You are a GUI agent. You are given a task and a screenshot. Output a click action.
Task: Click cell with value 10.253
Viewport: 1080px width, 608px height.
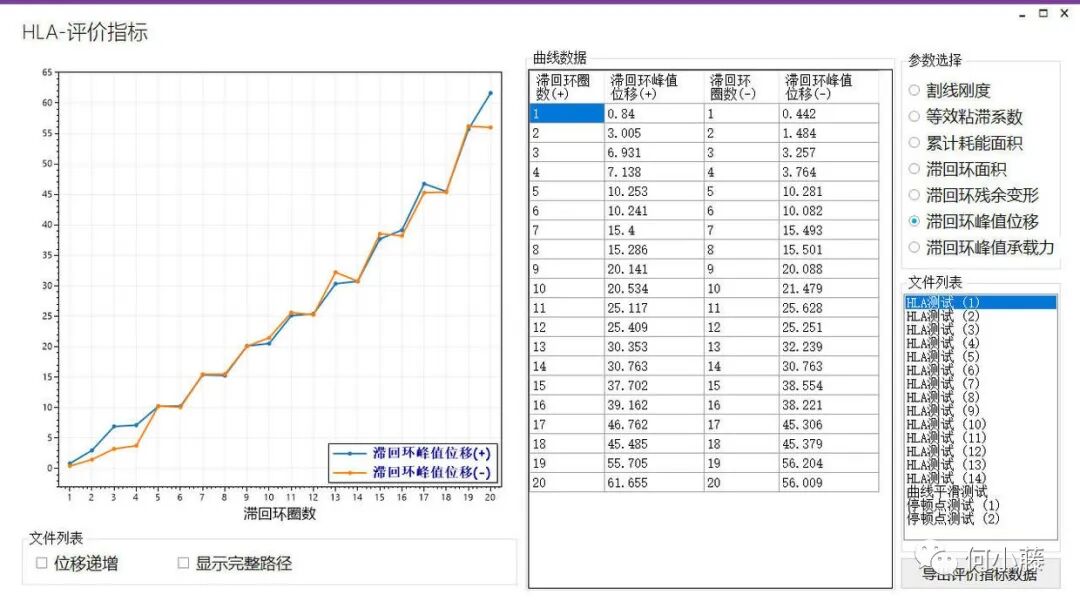[654, 191]
